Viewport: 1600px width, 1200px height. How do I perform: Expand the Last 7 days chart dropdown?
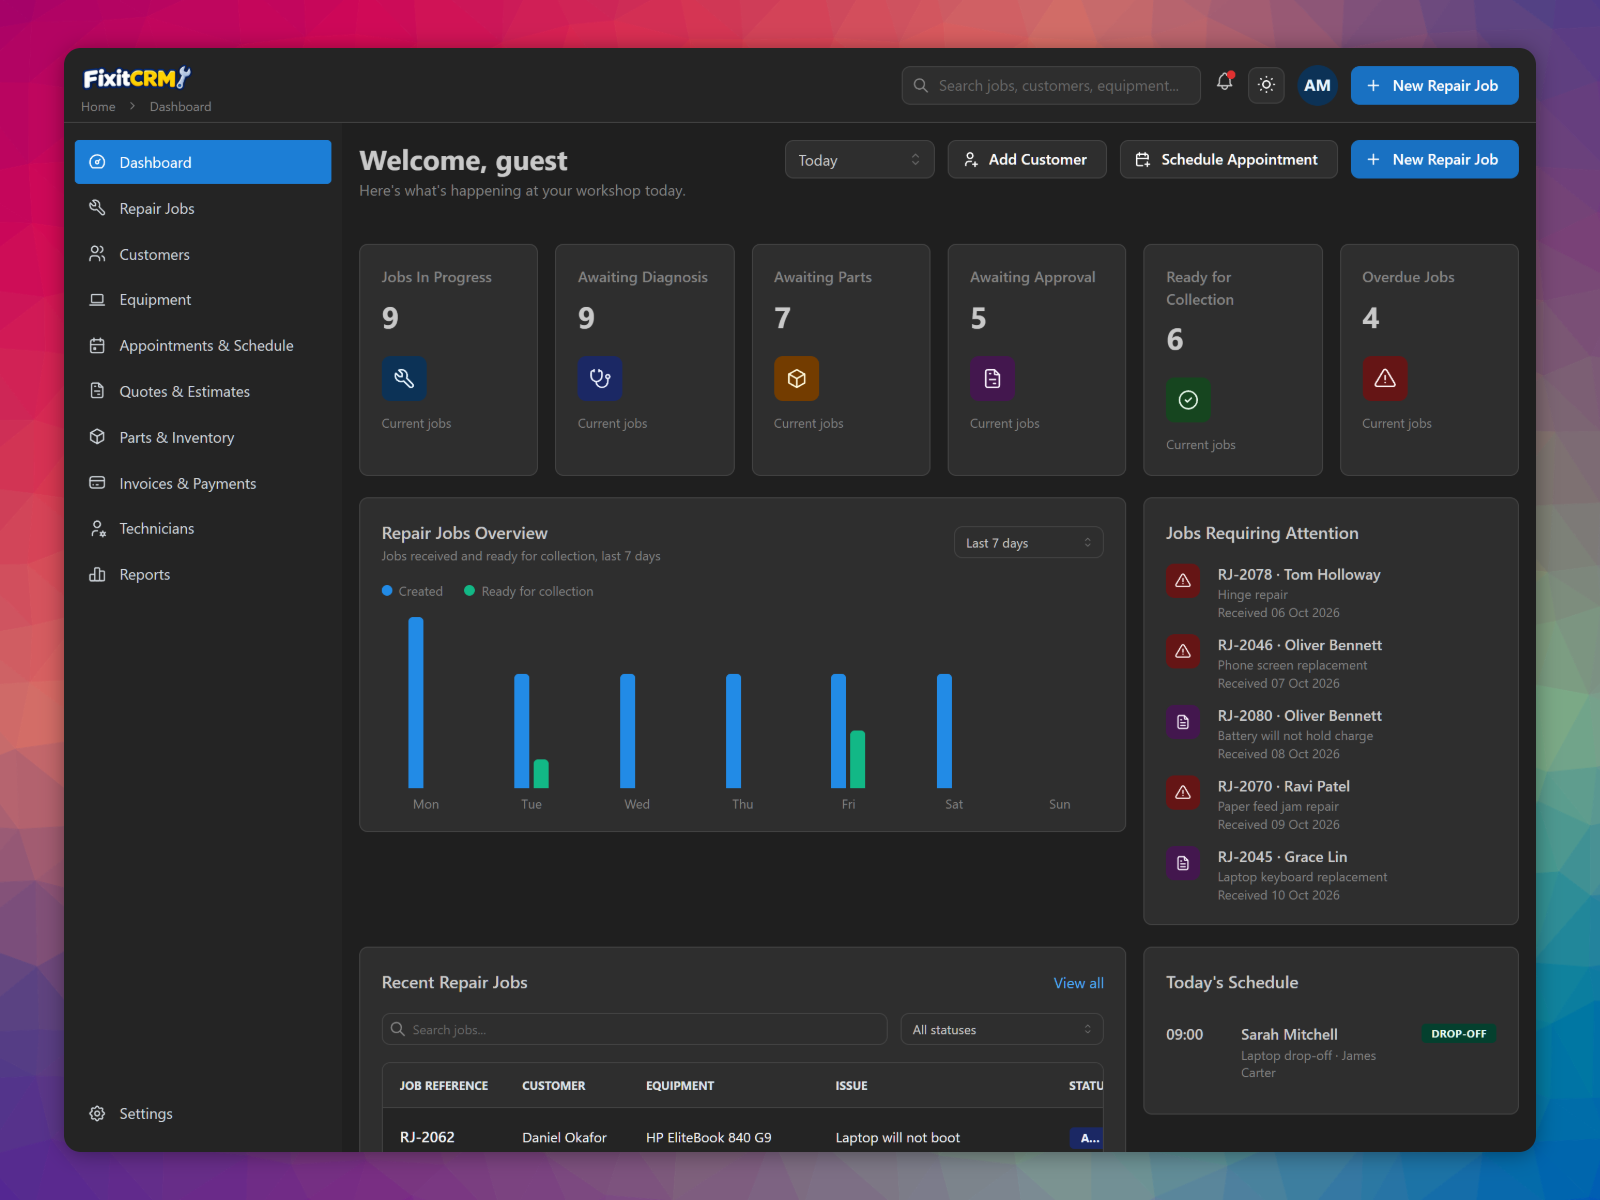[x=1028, y=543]
